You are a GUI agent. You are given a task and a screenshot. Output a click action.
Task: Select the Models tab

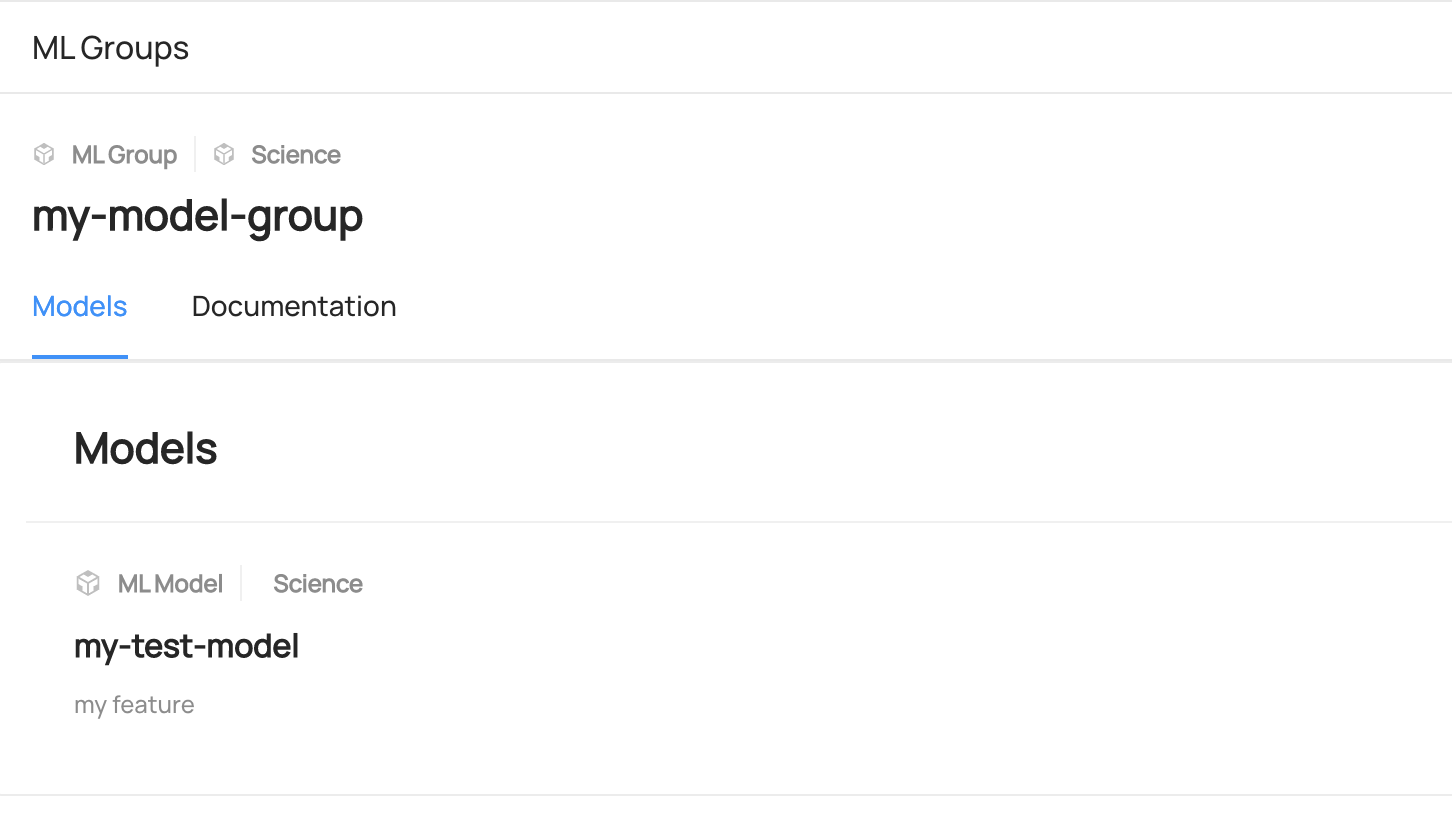80,306
